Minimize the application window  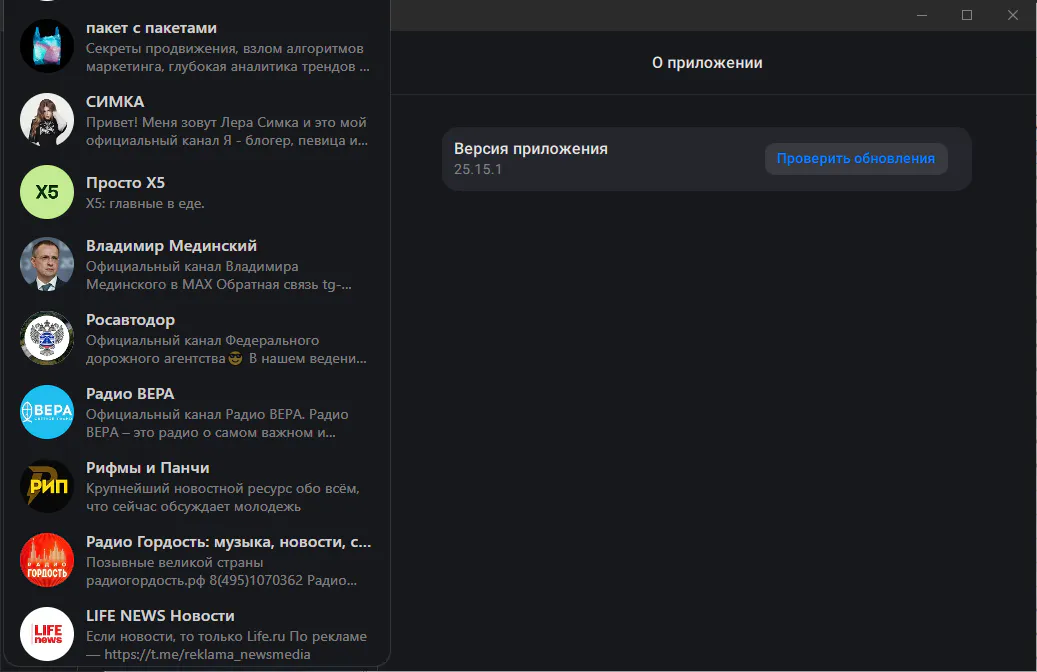click(920, 15)
